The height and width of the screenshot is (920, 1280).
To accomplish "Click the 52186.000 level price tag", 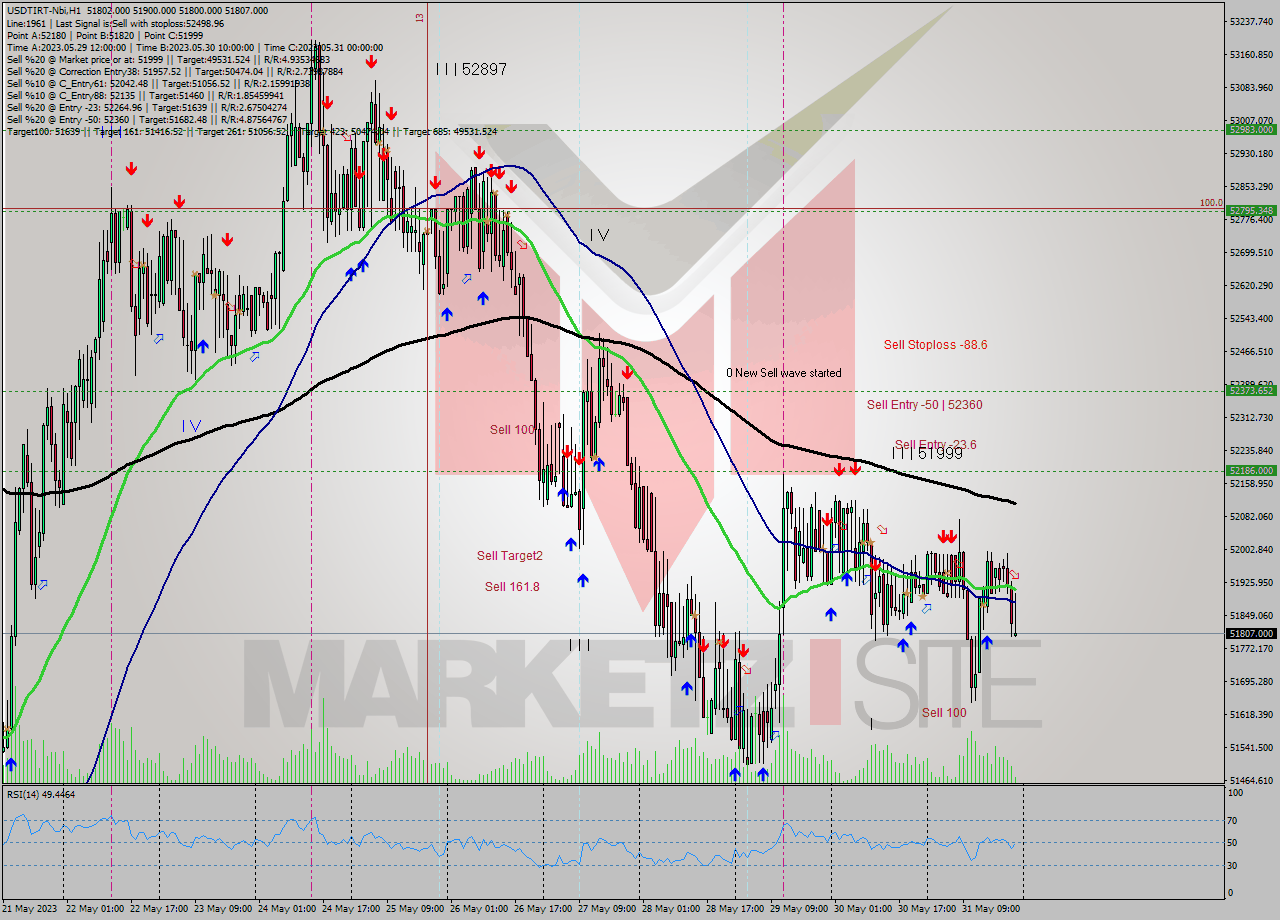I will click(x=1251, y=470).
